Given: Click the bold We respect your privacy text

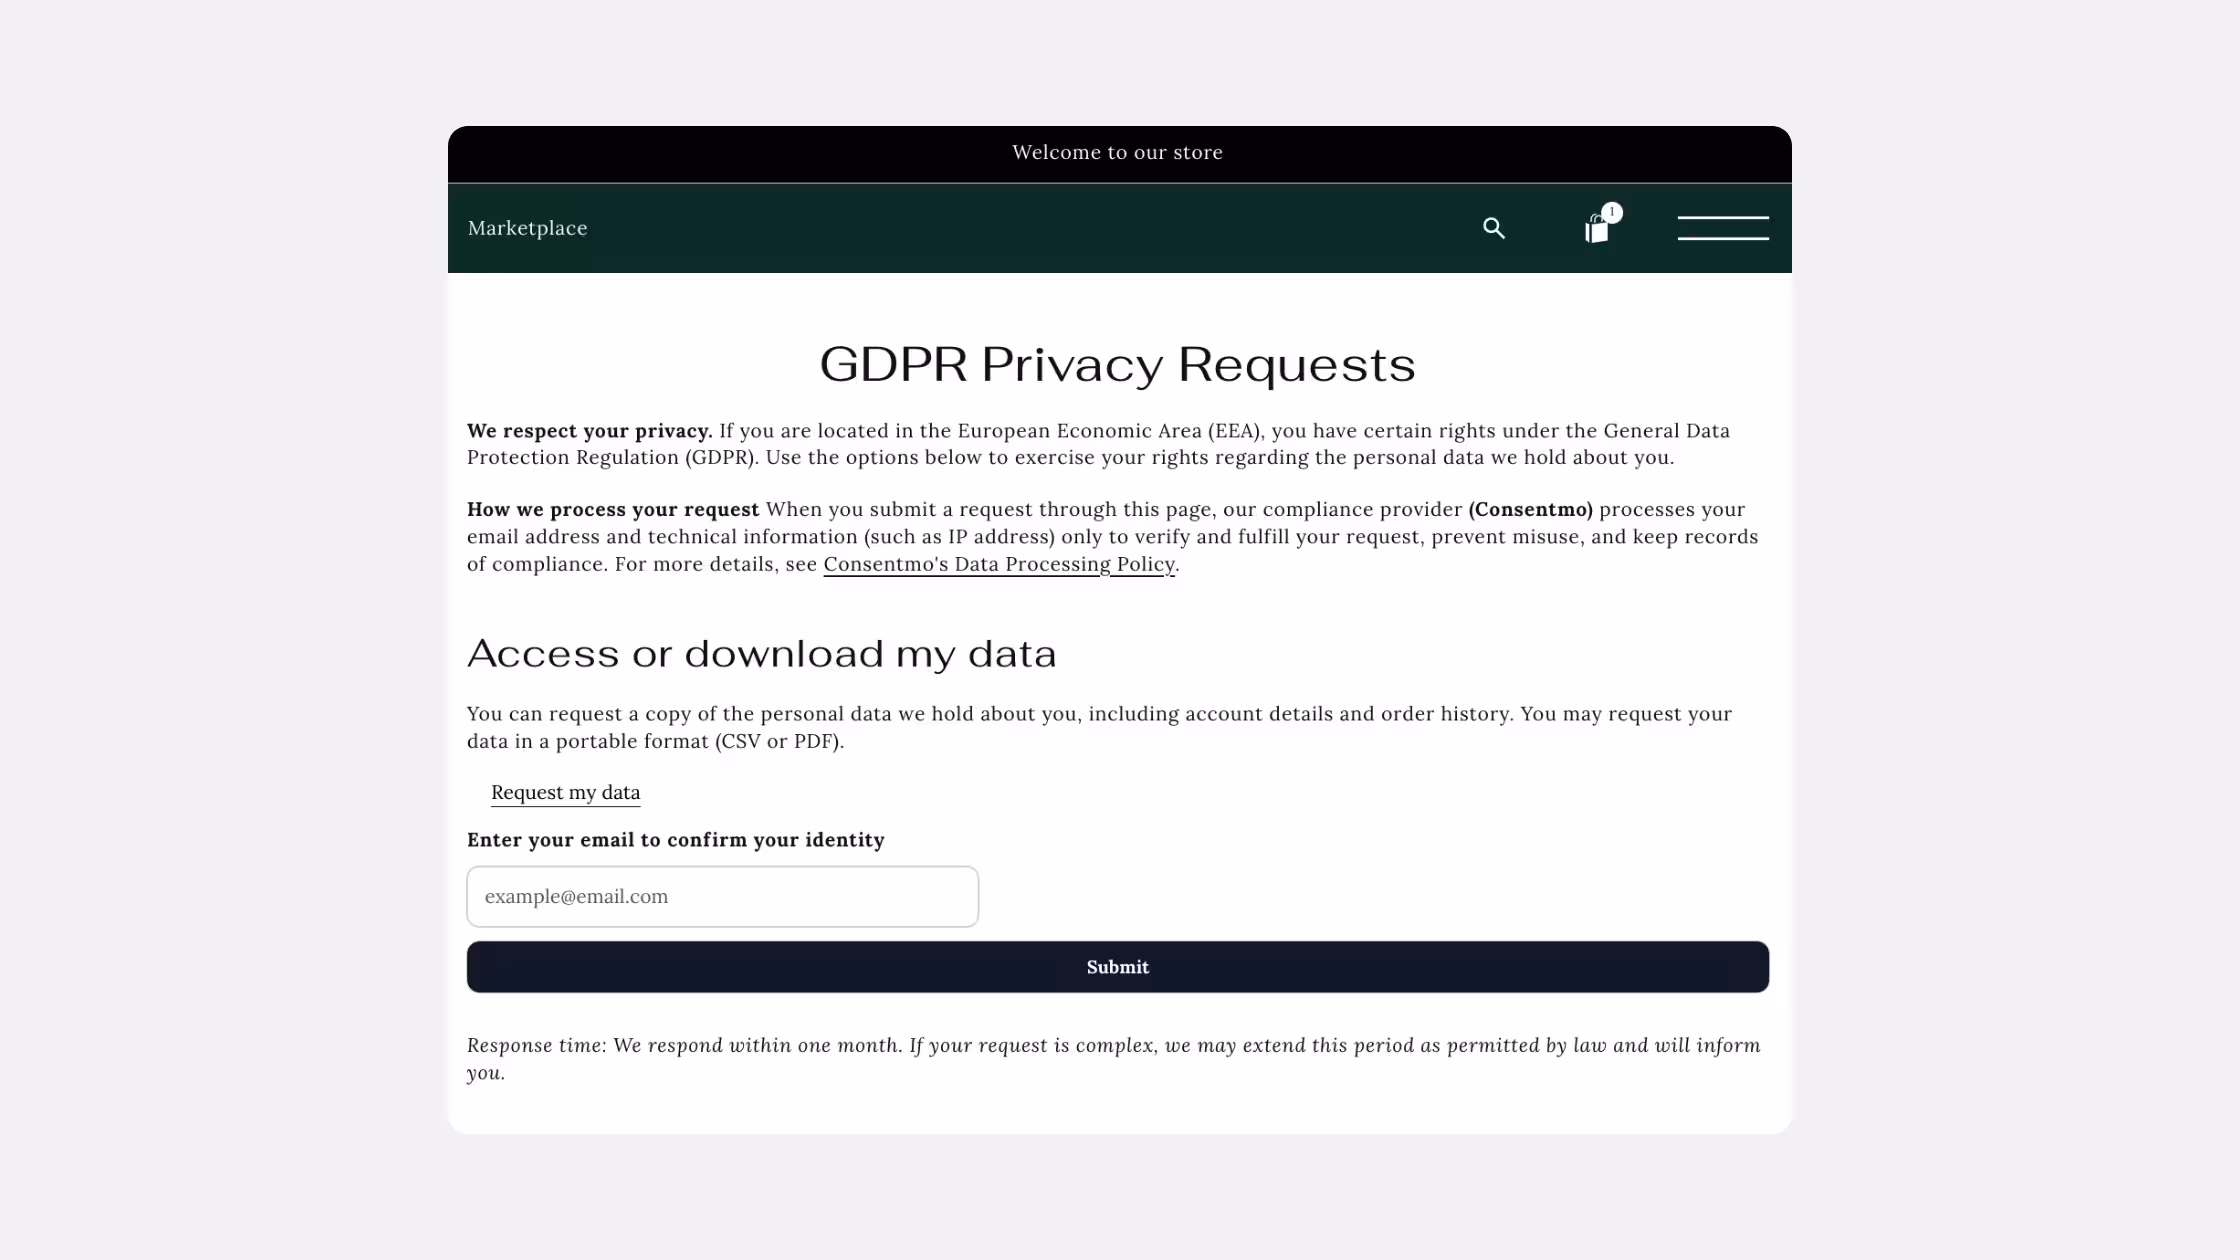Looking at the screenshot, I should (x=589, y=431).
